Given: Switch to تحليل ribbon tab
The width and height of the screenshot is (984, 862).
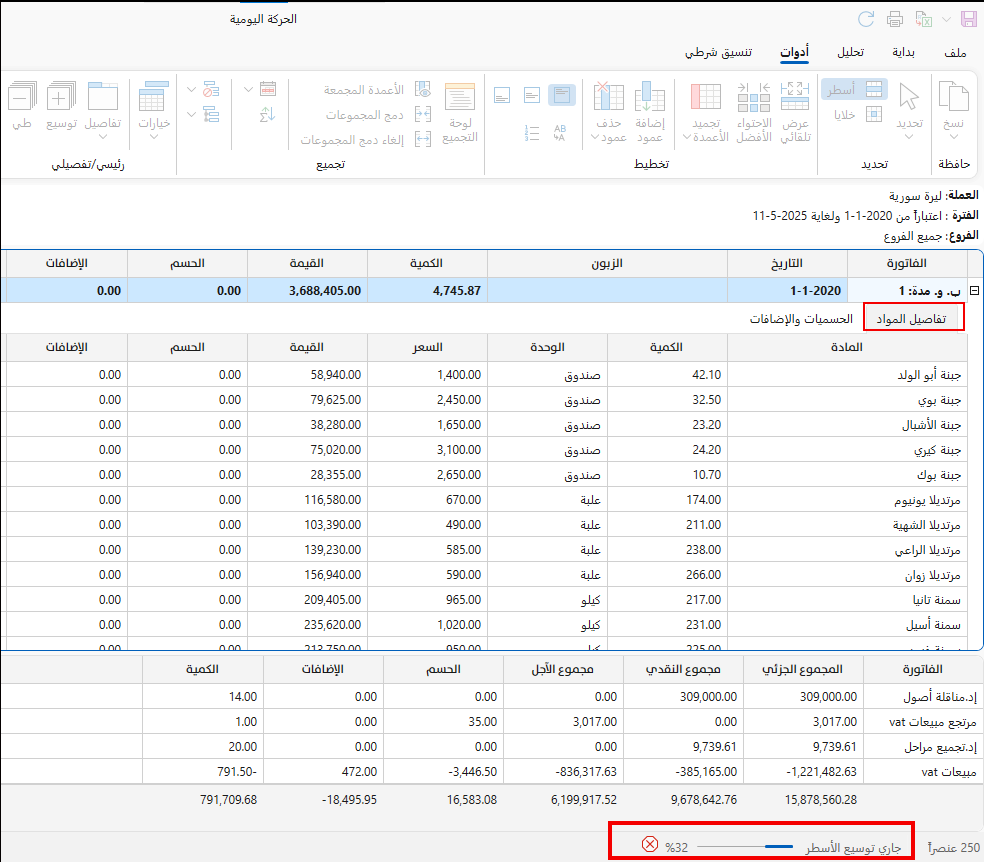Looking at the screenshot, I should click(x=851, y=52).
